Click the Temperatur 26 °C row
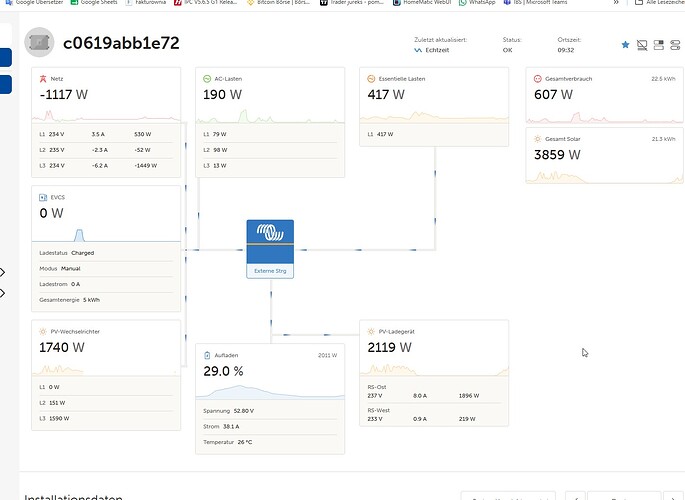The height and width of the screenshot is (500, 685). click(270, 442)
